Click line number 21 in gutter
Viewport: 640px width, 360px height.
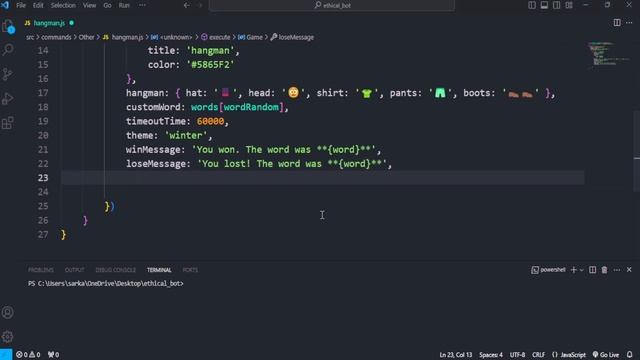click(43, 149)
